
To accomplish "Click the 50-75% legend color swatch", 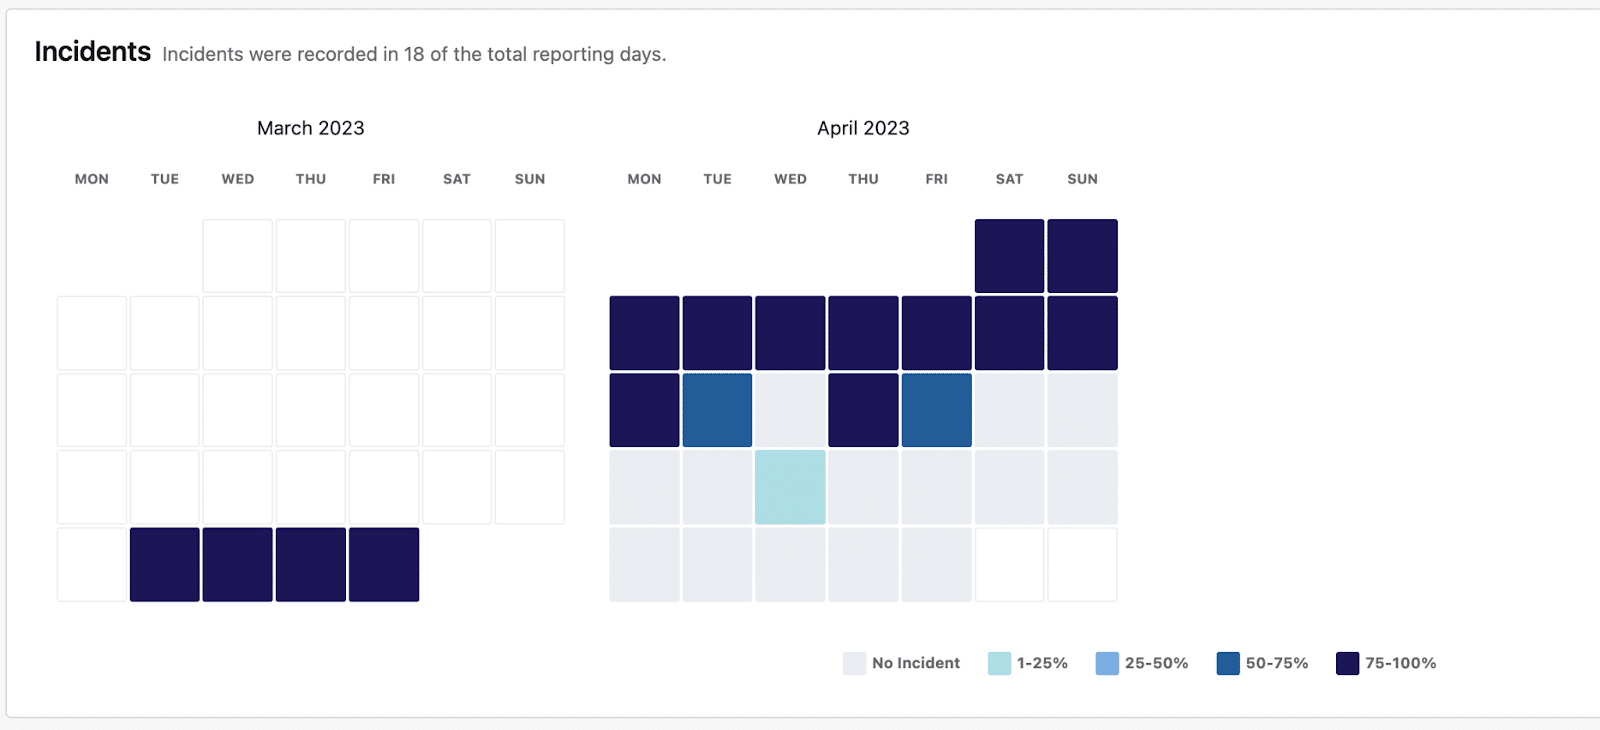I will [1228, 663].
